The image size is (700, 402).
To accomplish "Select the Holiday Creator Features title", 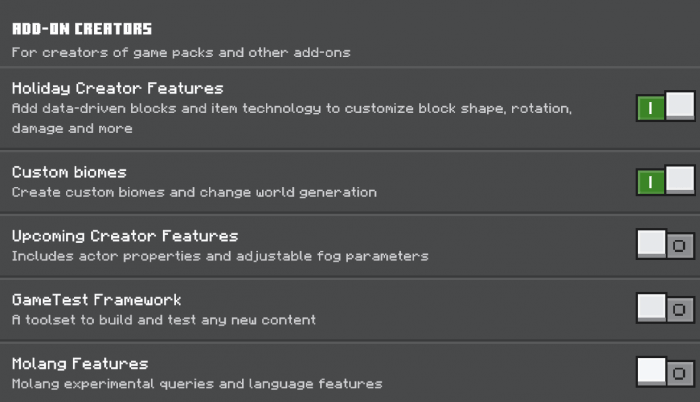I will [x=117, y=88].
